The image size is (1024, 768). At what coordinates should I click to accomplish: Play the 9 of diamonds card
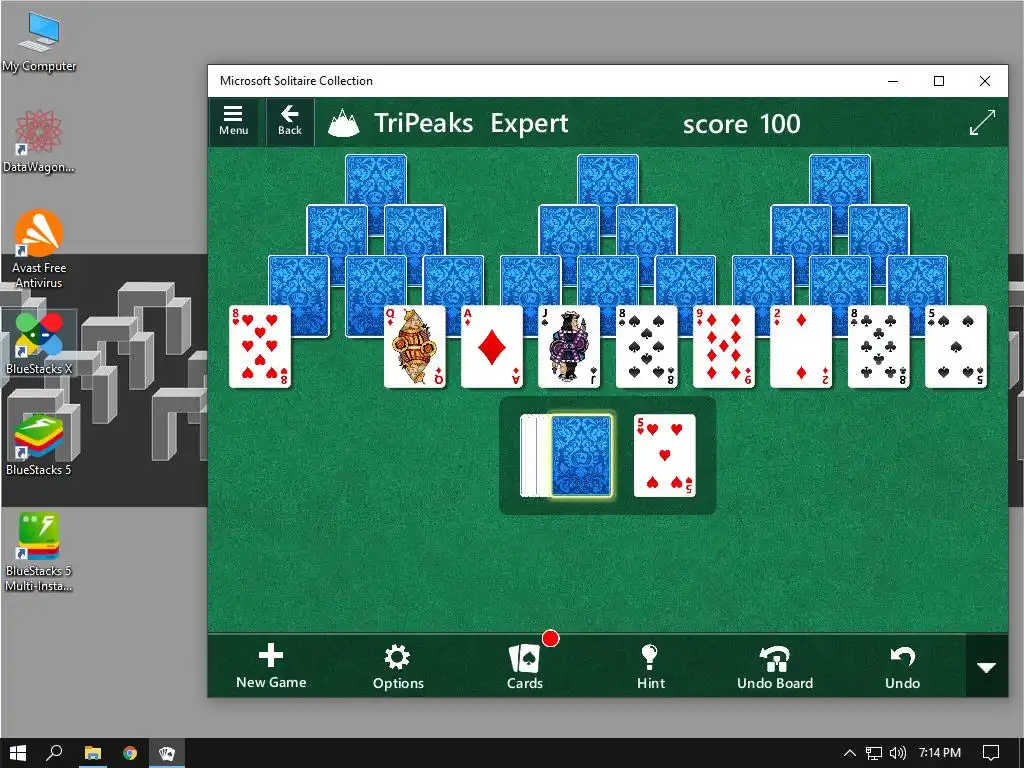(724, 346)
